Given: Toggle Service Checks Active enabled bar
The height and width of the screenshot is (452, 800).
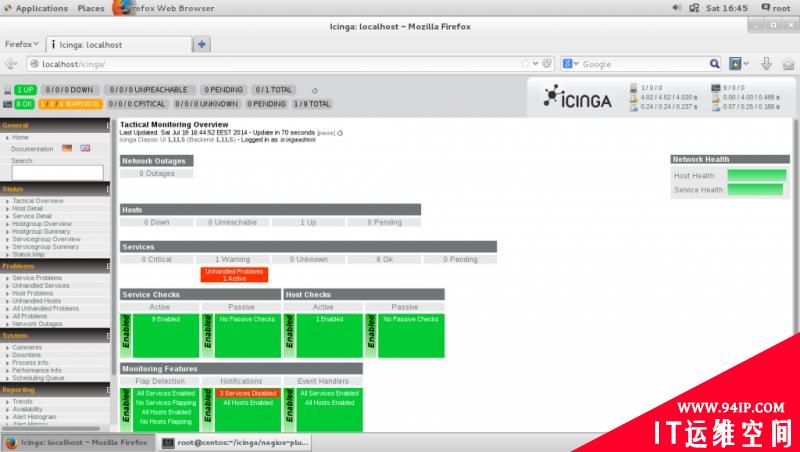Looking at the screenshot, I should pyautogui.click(x=126, y=336).
